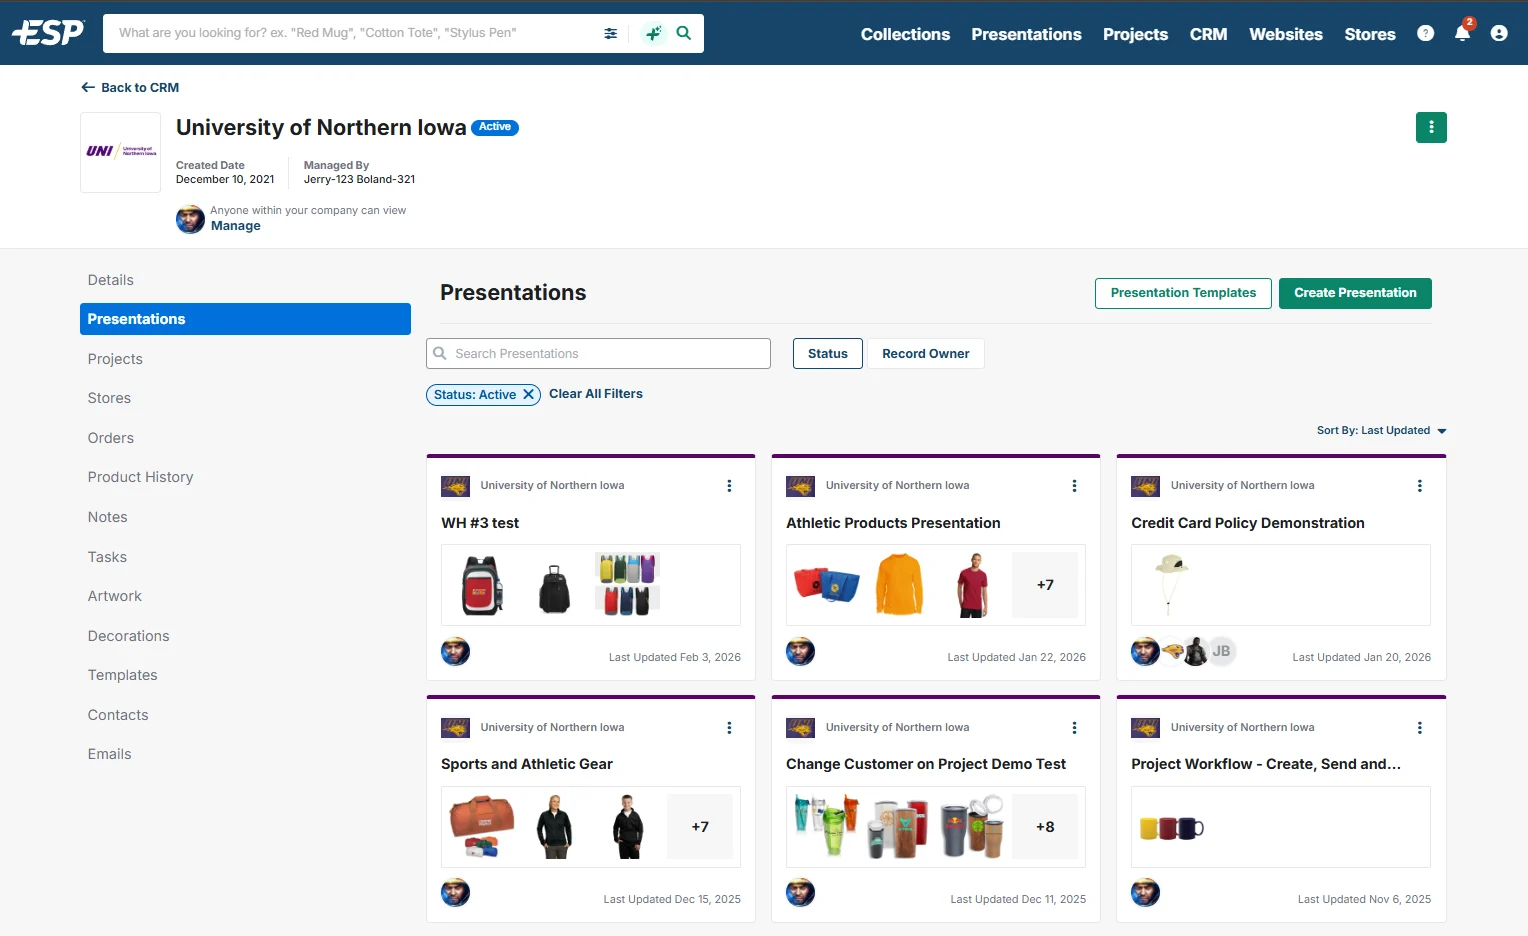Open kebab menu on Athletic Products Presentation card
The height and width of the screenshot is (936, 1528).
[1074, 486]
